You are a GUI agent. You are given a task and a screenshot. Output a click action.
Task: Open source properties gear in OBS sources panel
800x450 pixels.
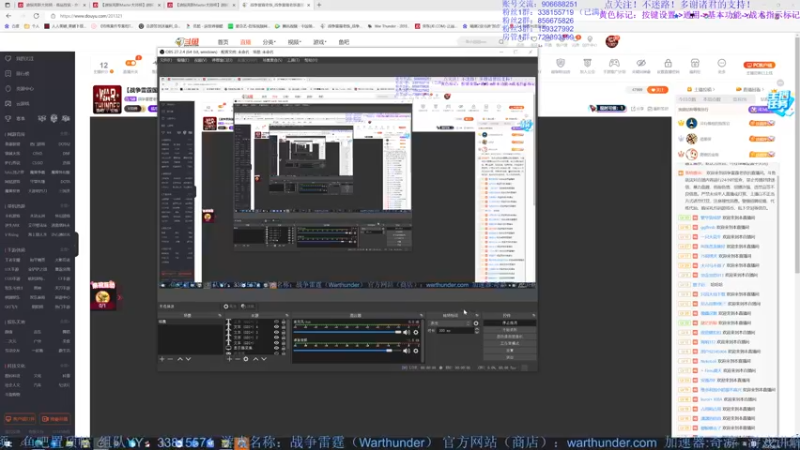coord(246,359)
